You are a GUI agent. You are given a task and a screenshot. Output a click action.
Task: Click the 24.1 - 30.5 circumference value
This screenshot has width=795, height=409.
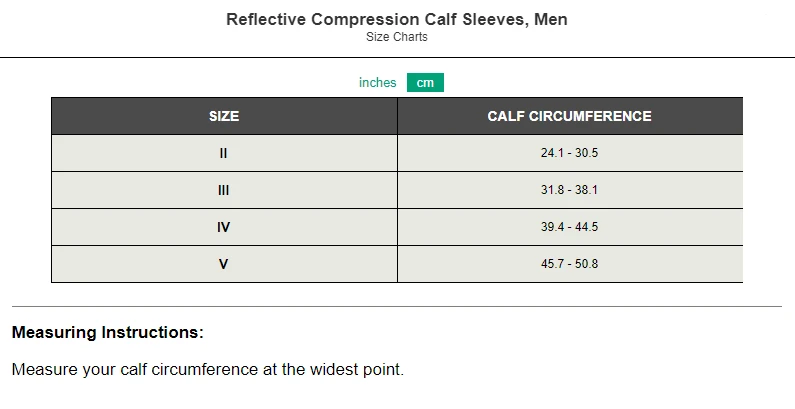point(569,154)
